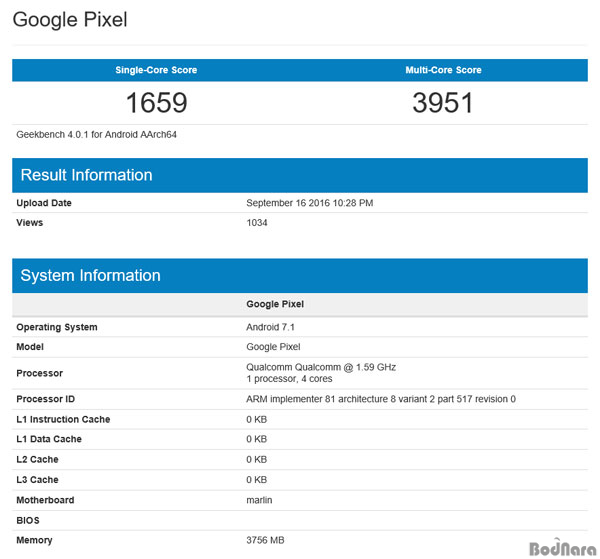Click the Views label
This screenshot has width=600, height=559.
point(29,223)
